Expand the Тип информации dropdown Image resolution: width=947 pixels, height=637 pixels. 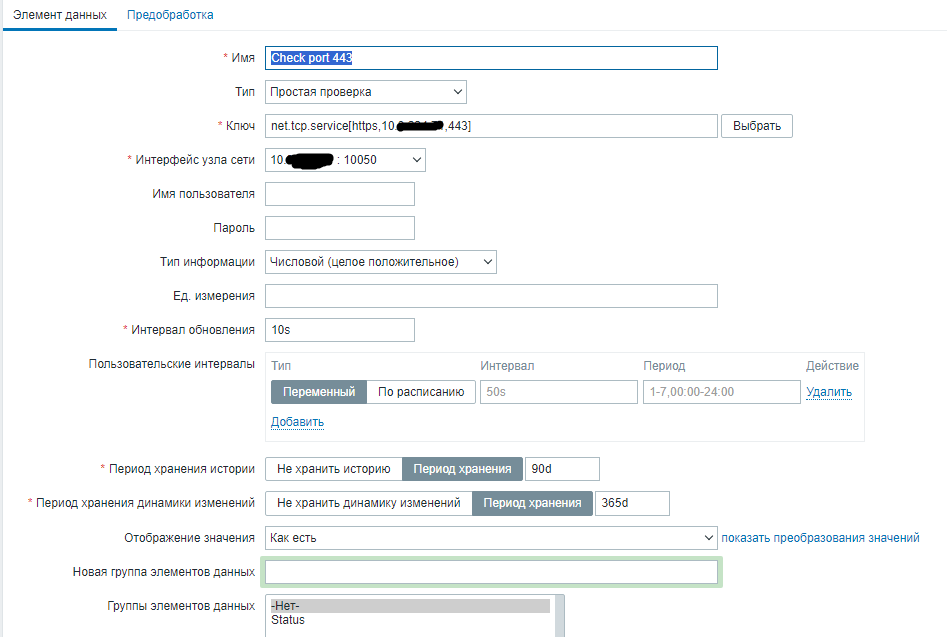[x=381, y=262]
